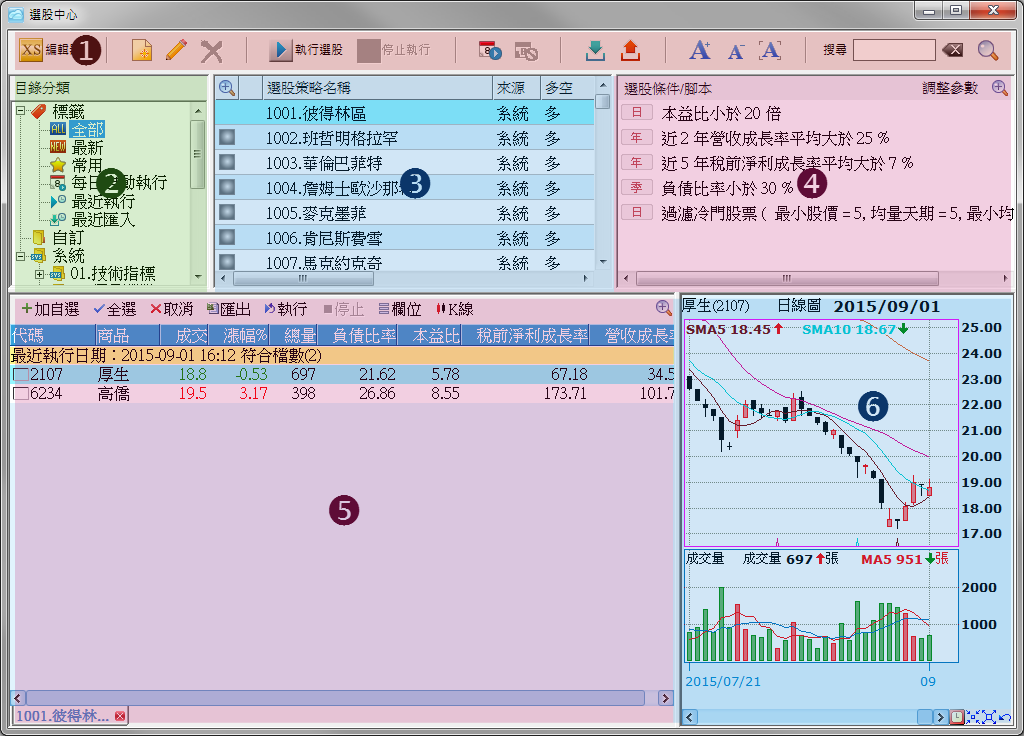Collapse the 標籤 tree node
Viewport: 1024px width, 736px height.
click(x=22, y=111)
